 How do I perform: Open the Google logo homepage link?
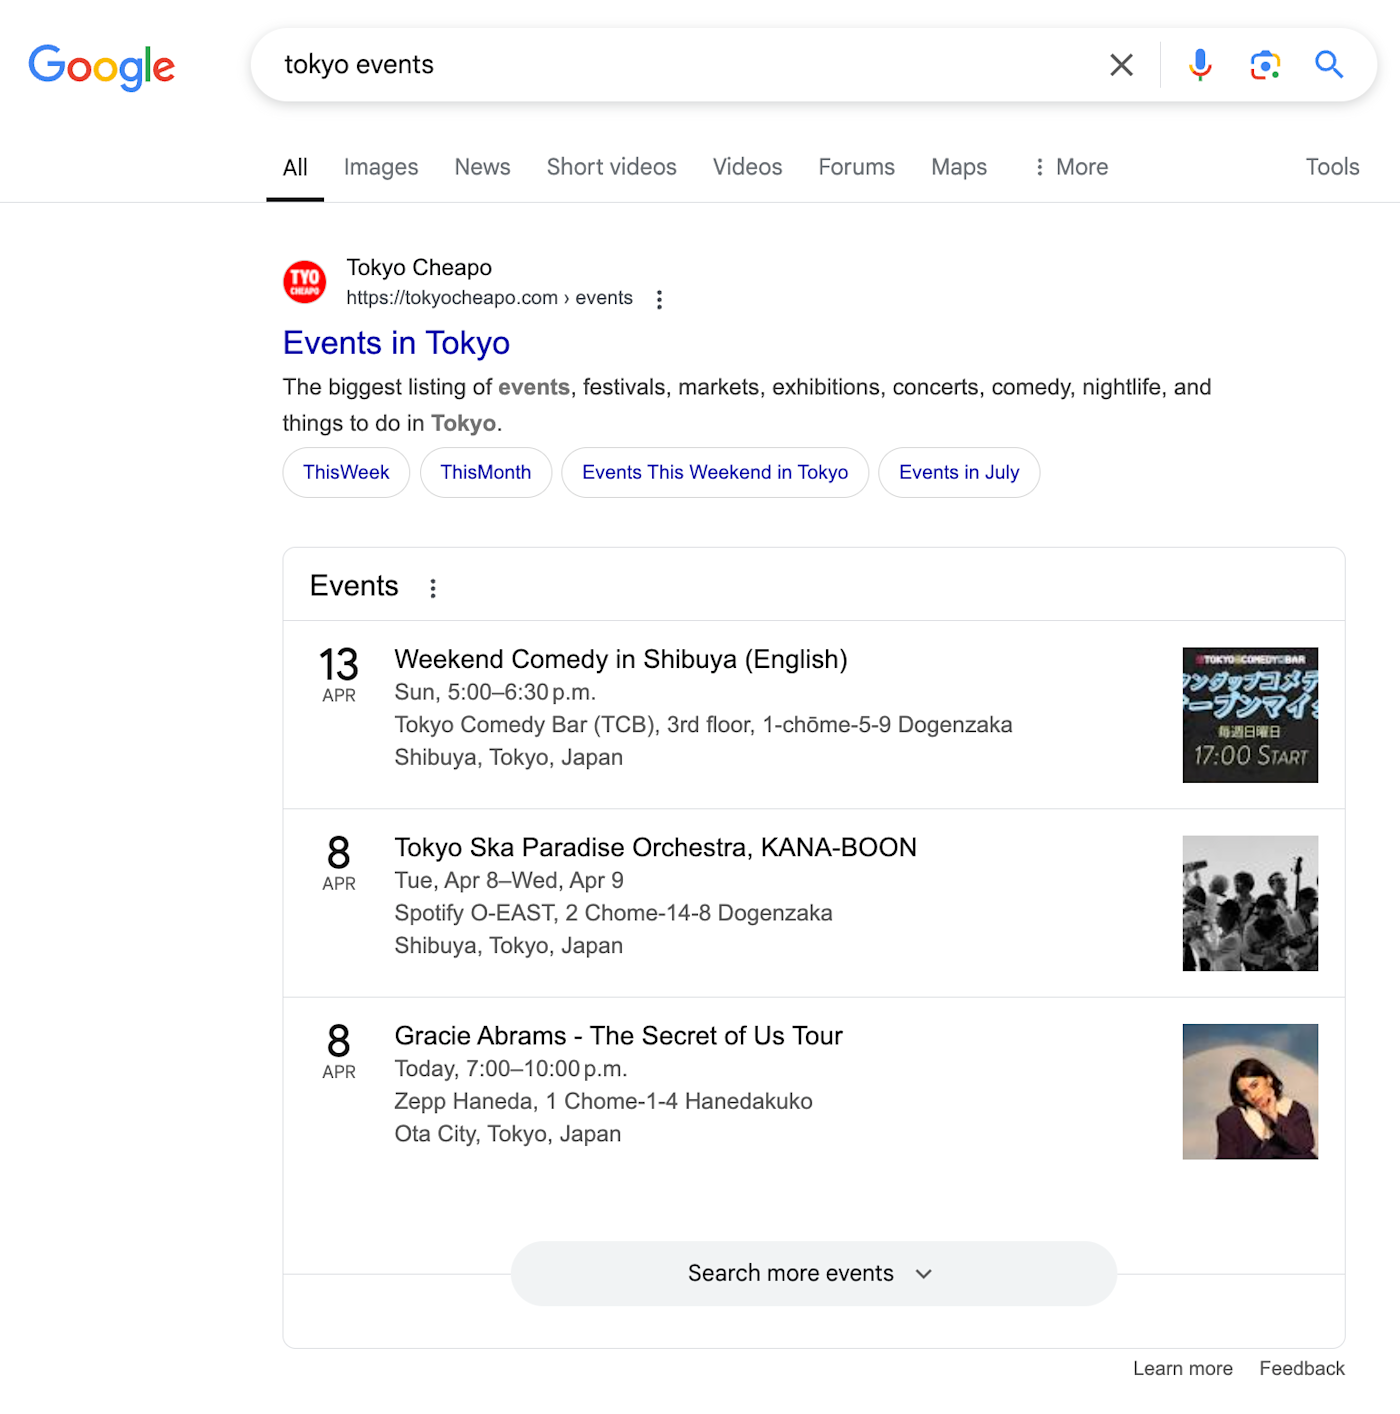point(101,66)
